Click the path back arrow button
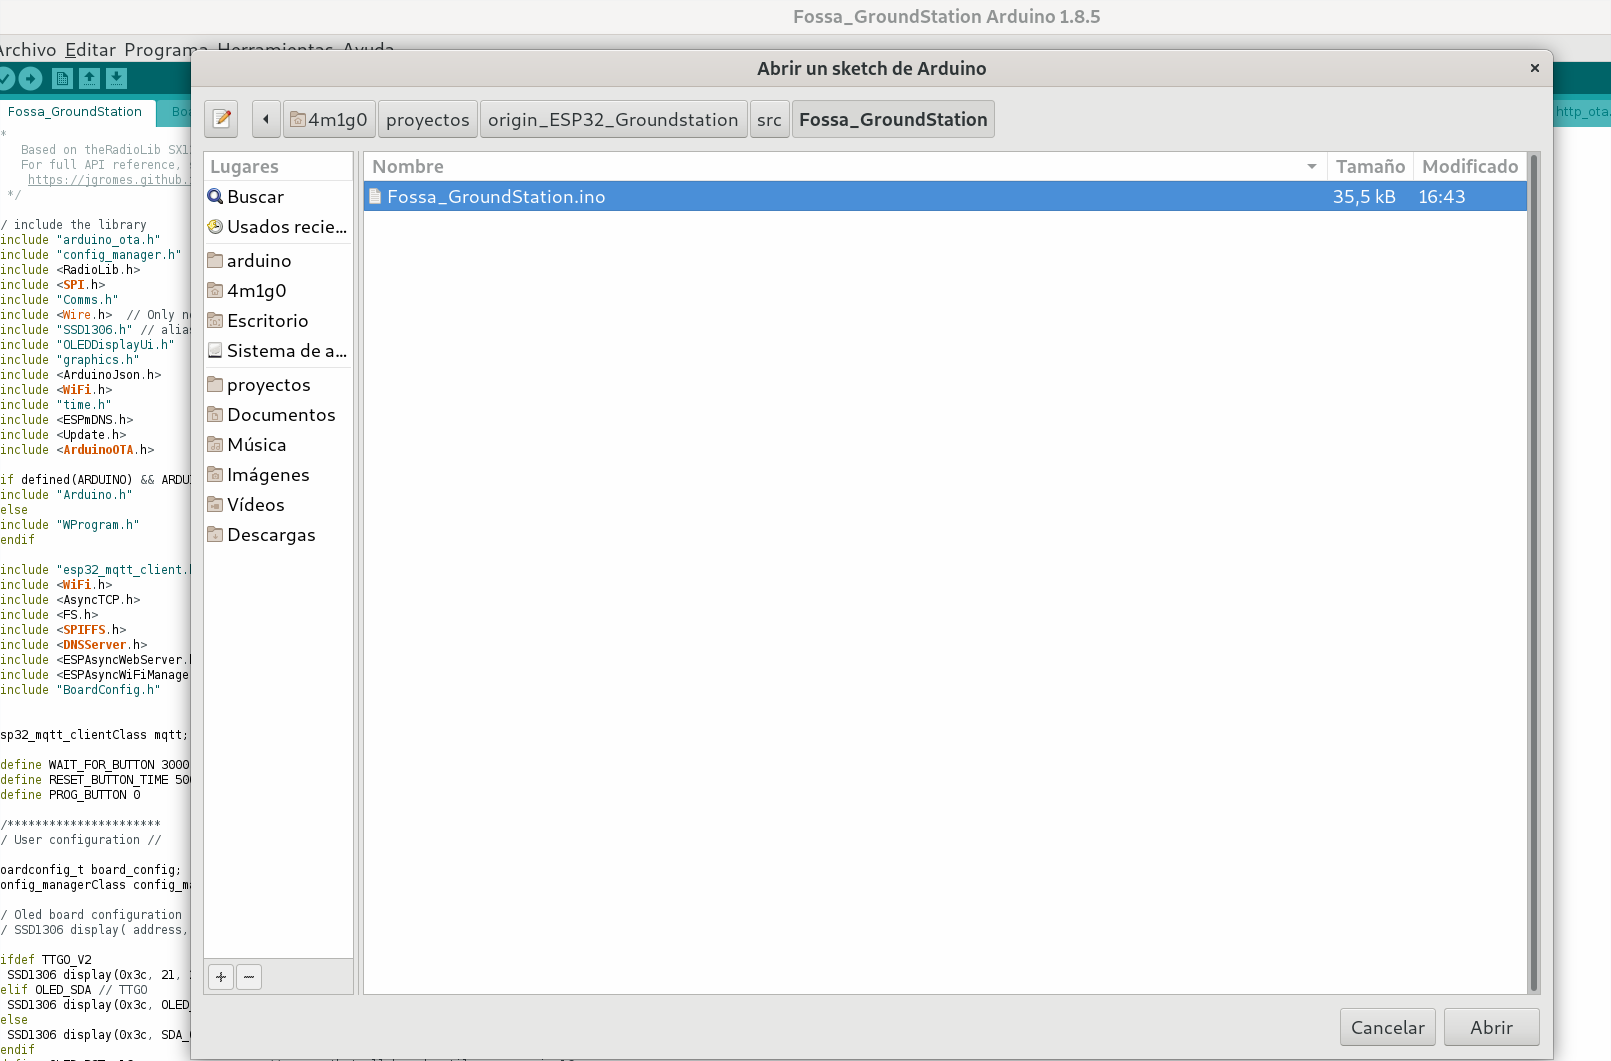Viewport: 1611px width, 1061px height. 265,119
